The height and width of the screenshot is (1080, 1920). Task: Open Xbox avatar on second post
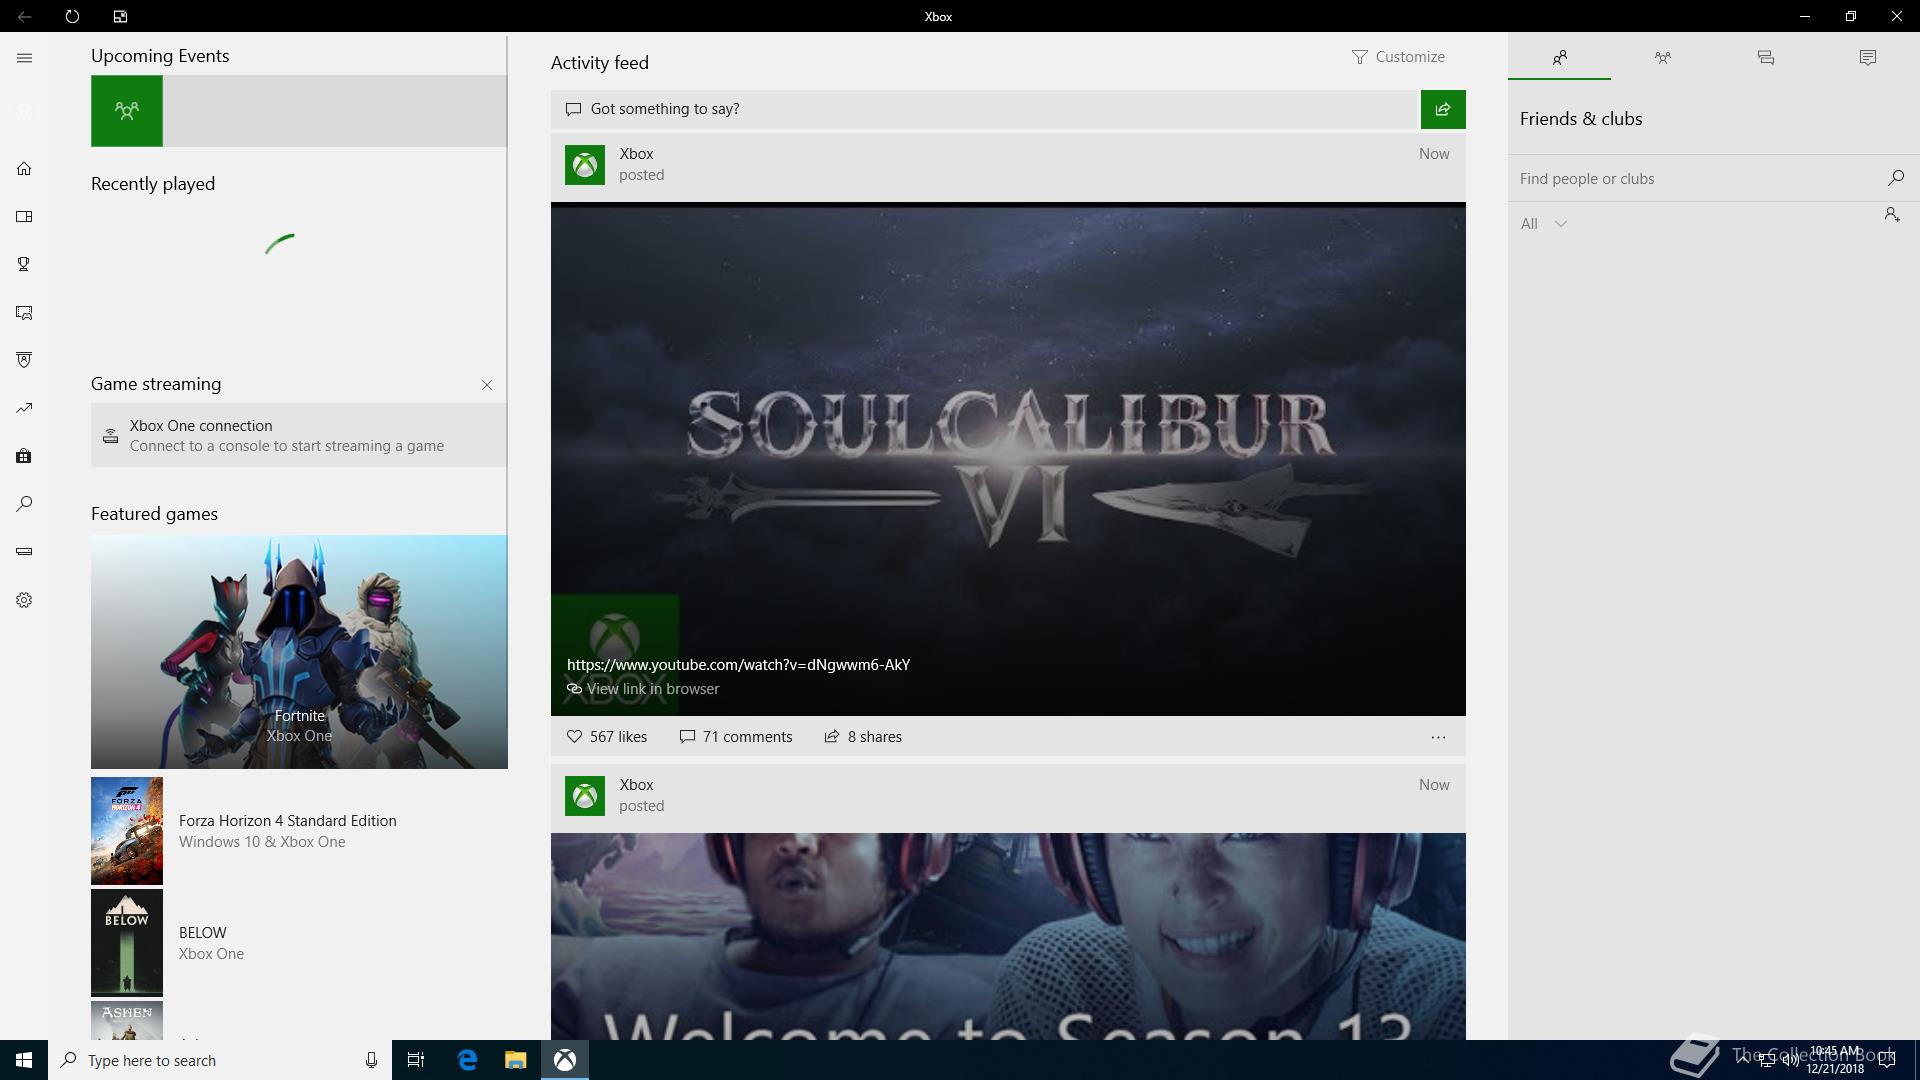[x=585, y=796]
